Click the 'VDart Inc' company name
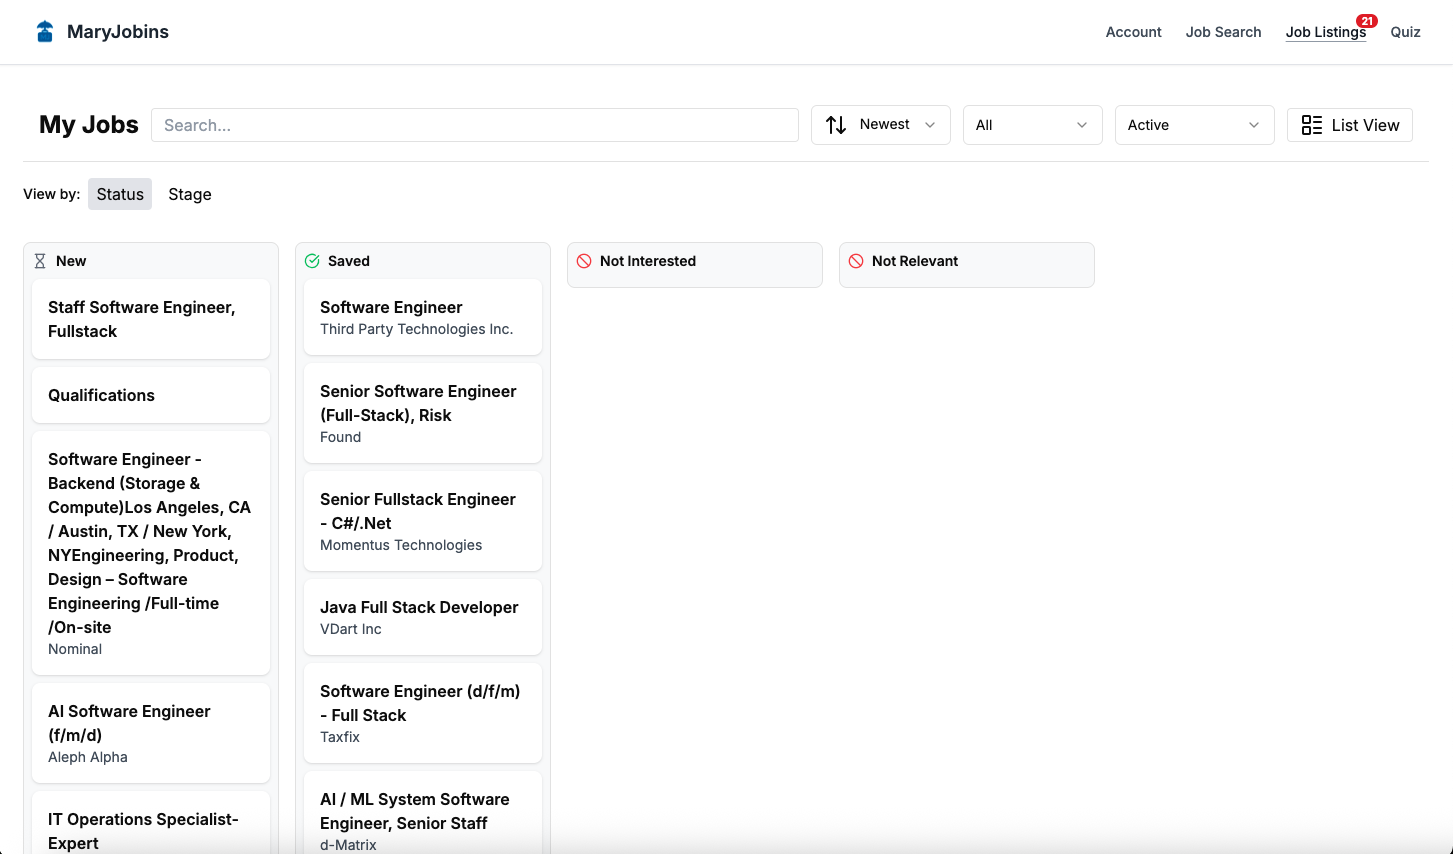Viewport: 1453px width, 854px height. [x=351, y=629]
